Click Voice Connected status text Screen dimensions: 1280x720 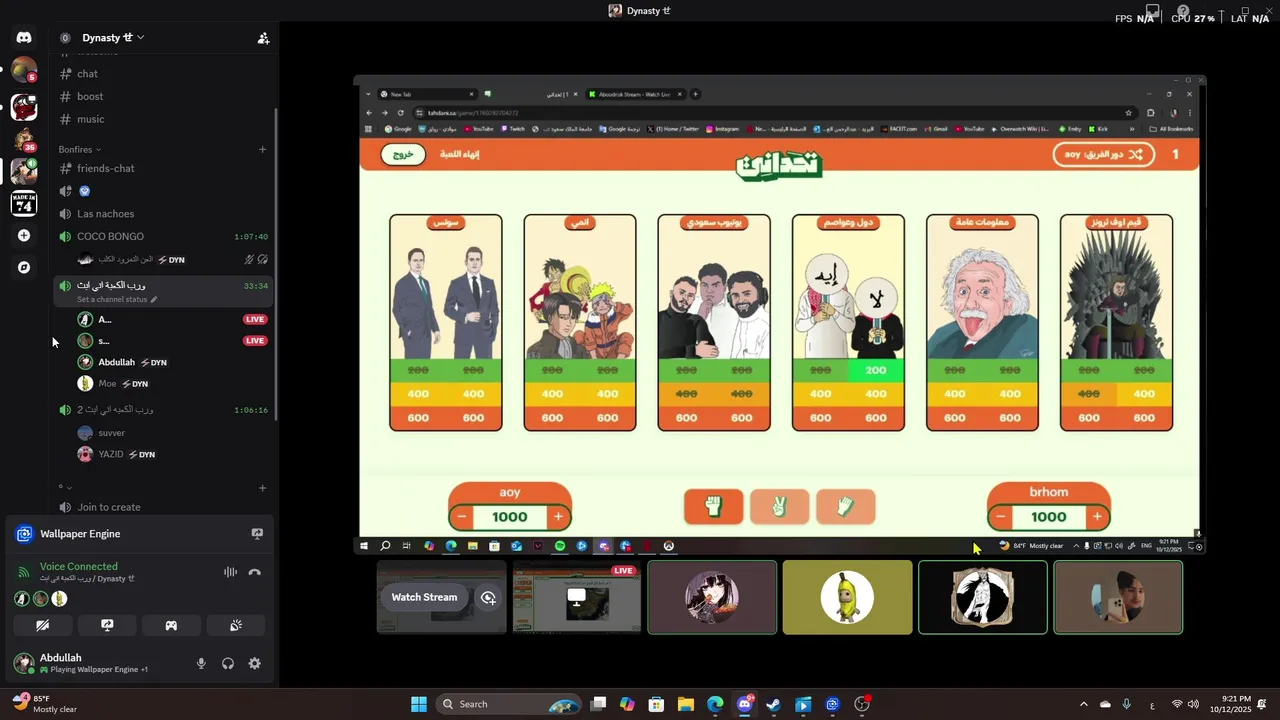78,566
